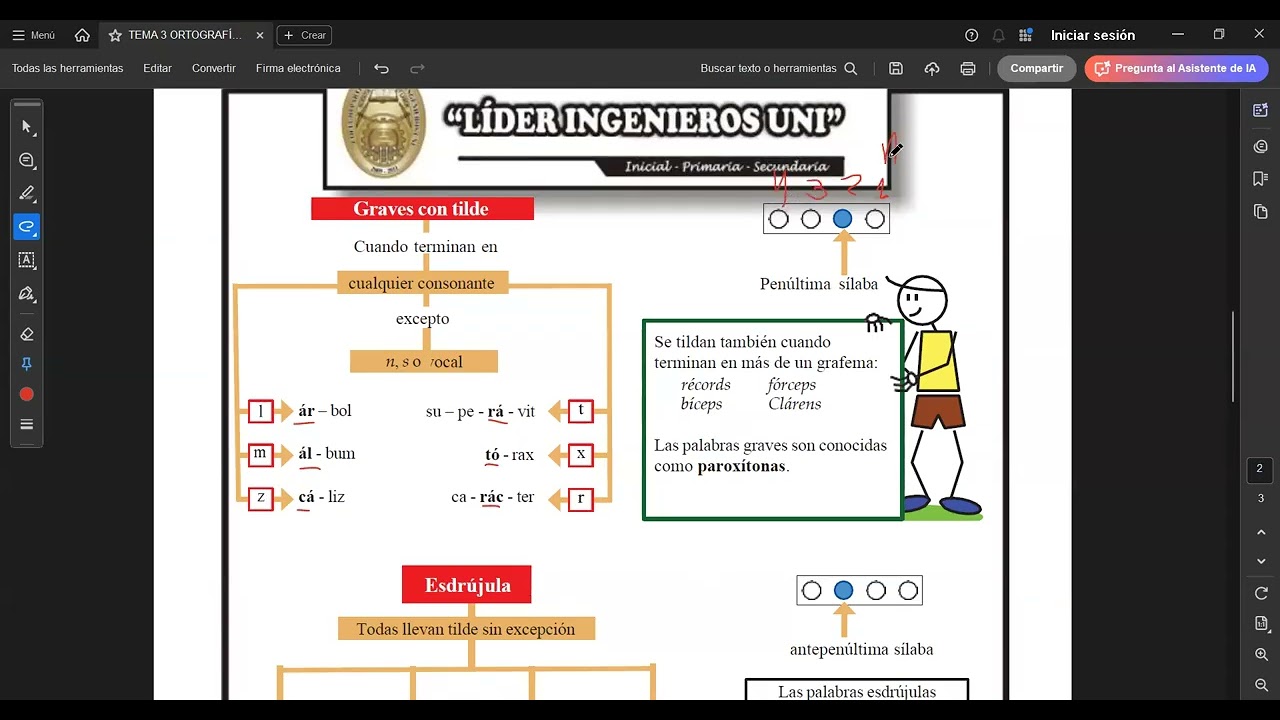Zoom out of the document
1280x720 pixels.
pyautogui.click(x=1261, y=685)
